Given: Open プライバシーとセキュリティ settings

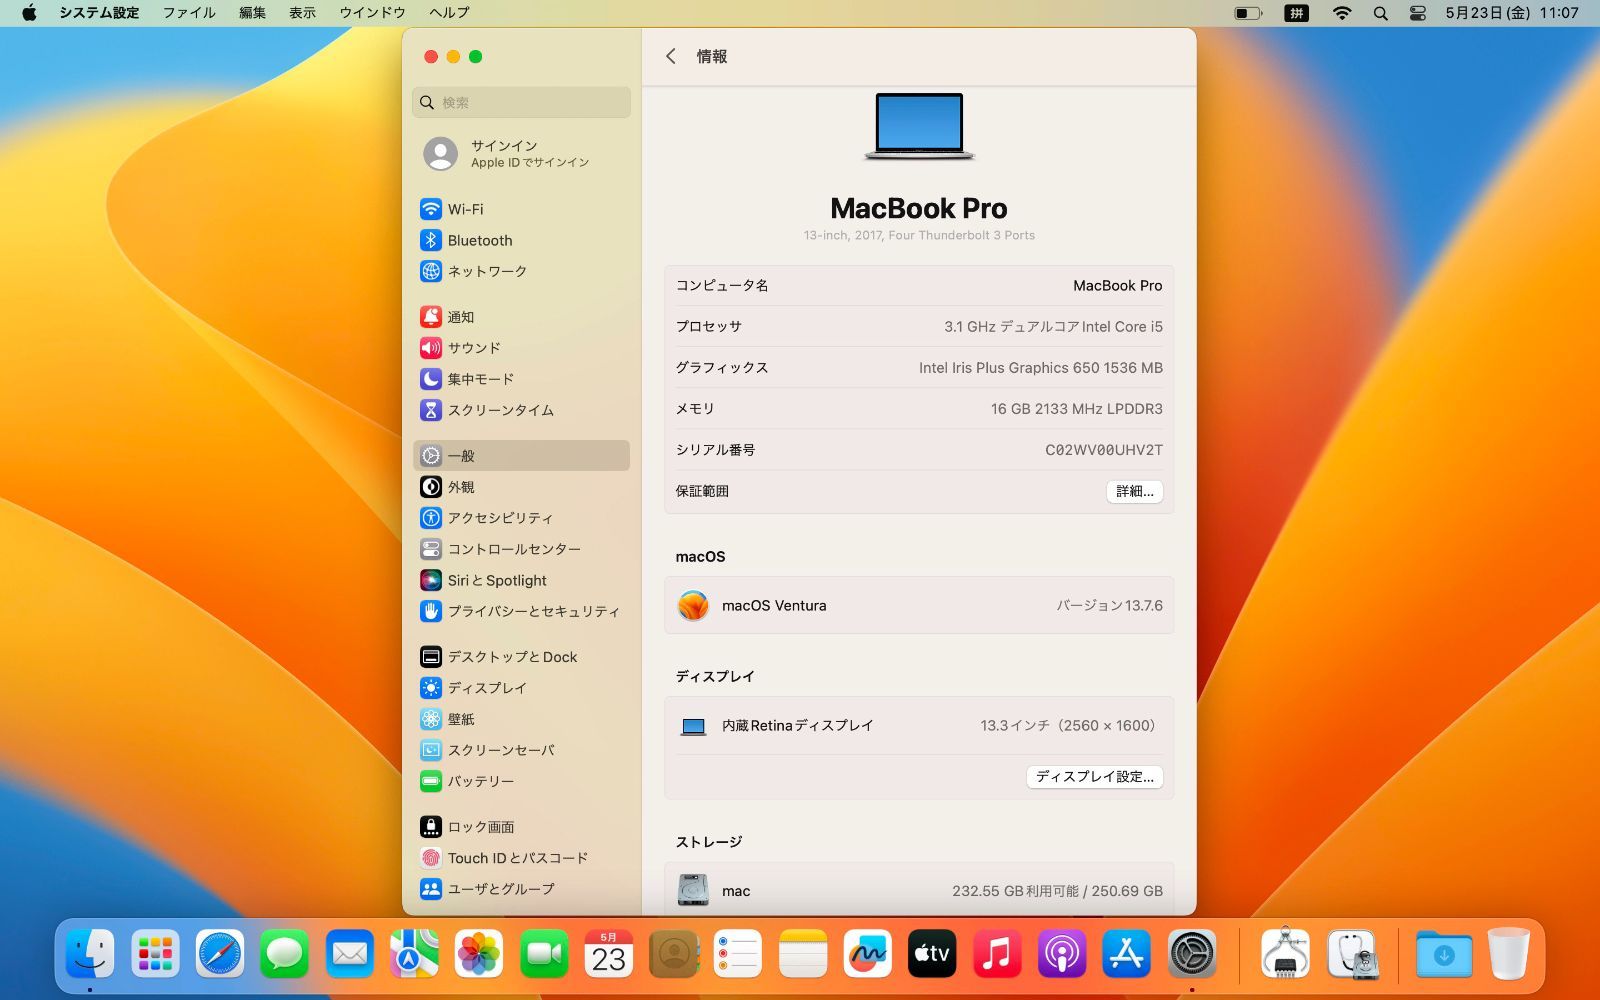Looking at the screenshot, I should 521,611.
